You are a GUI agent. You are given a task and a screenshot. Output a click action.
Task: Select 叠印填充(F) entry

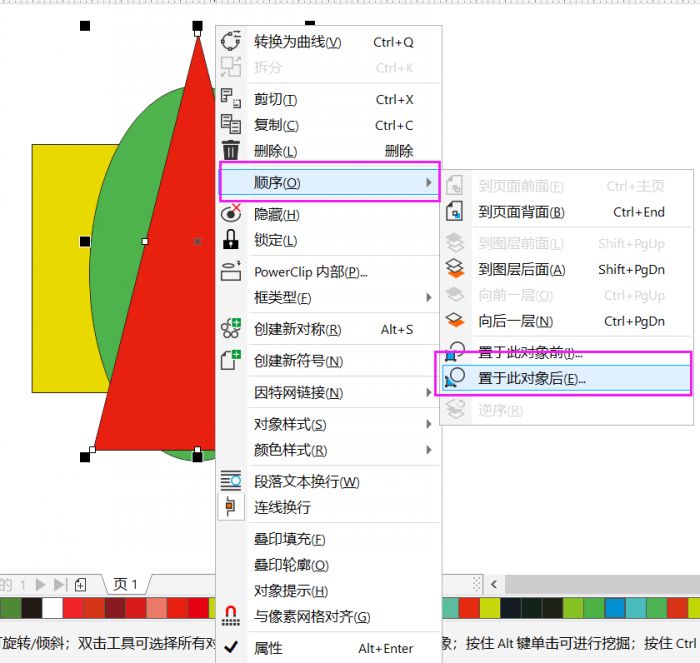coord(329,539)
